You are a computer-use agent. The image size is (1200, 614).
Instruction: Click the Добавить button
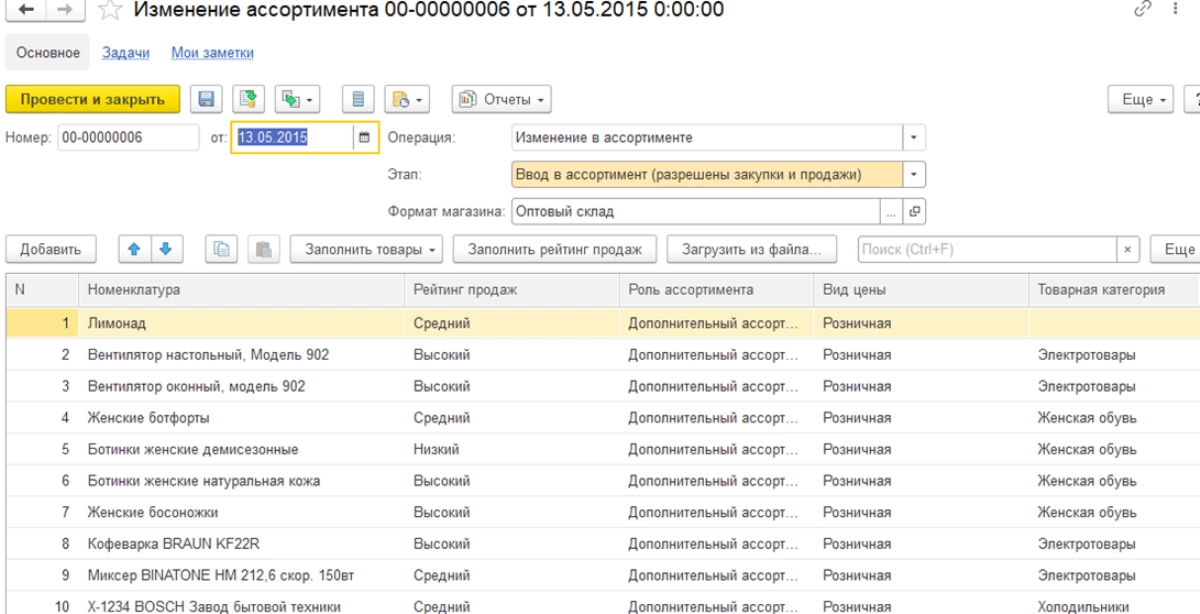point(51,249)
